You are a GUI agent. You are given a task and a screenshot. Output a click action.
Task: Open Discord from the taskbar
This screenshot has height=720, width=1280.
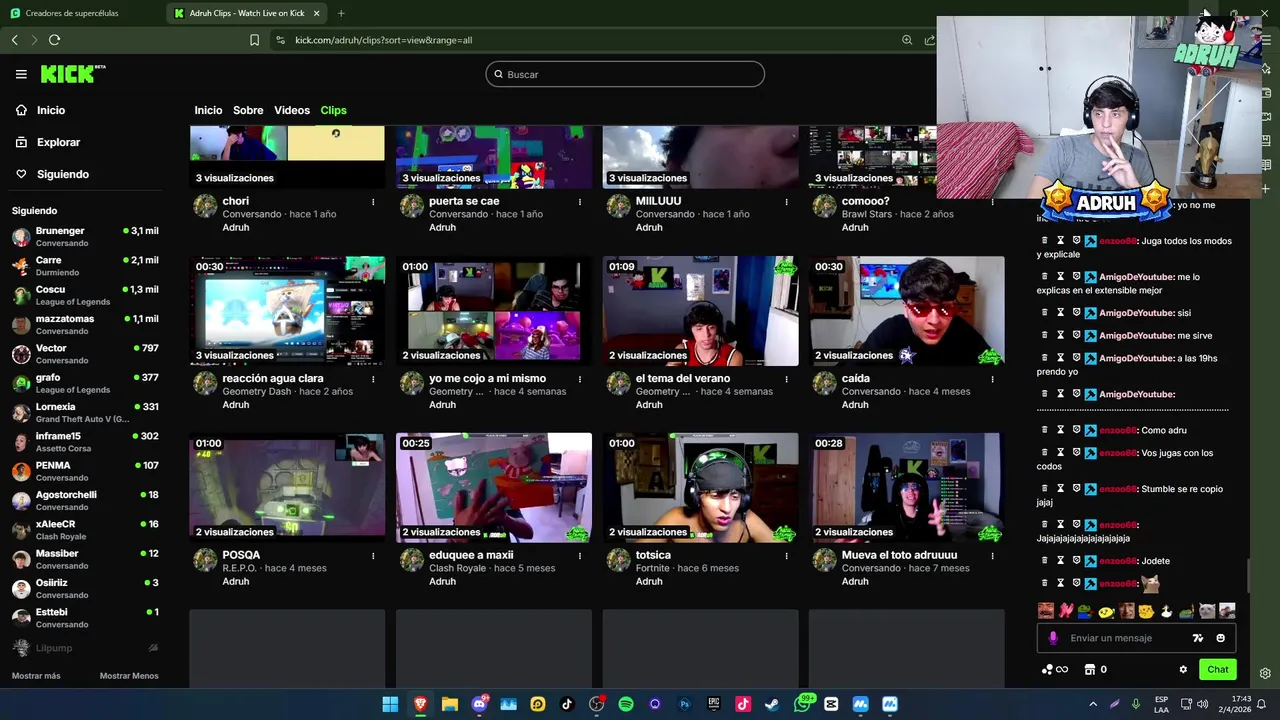[479, 704]
